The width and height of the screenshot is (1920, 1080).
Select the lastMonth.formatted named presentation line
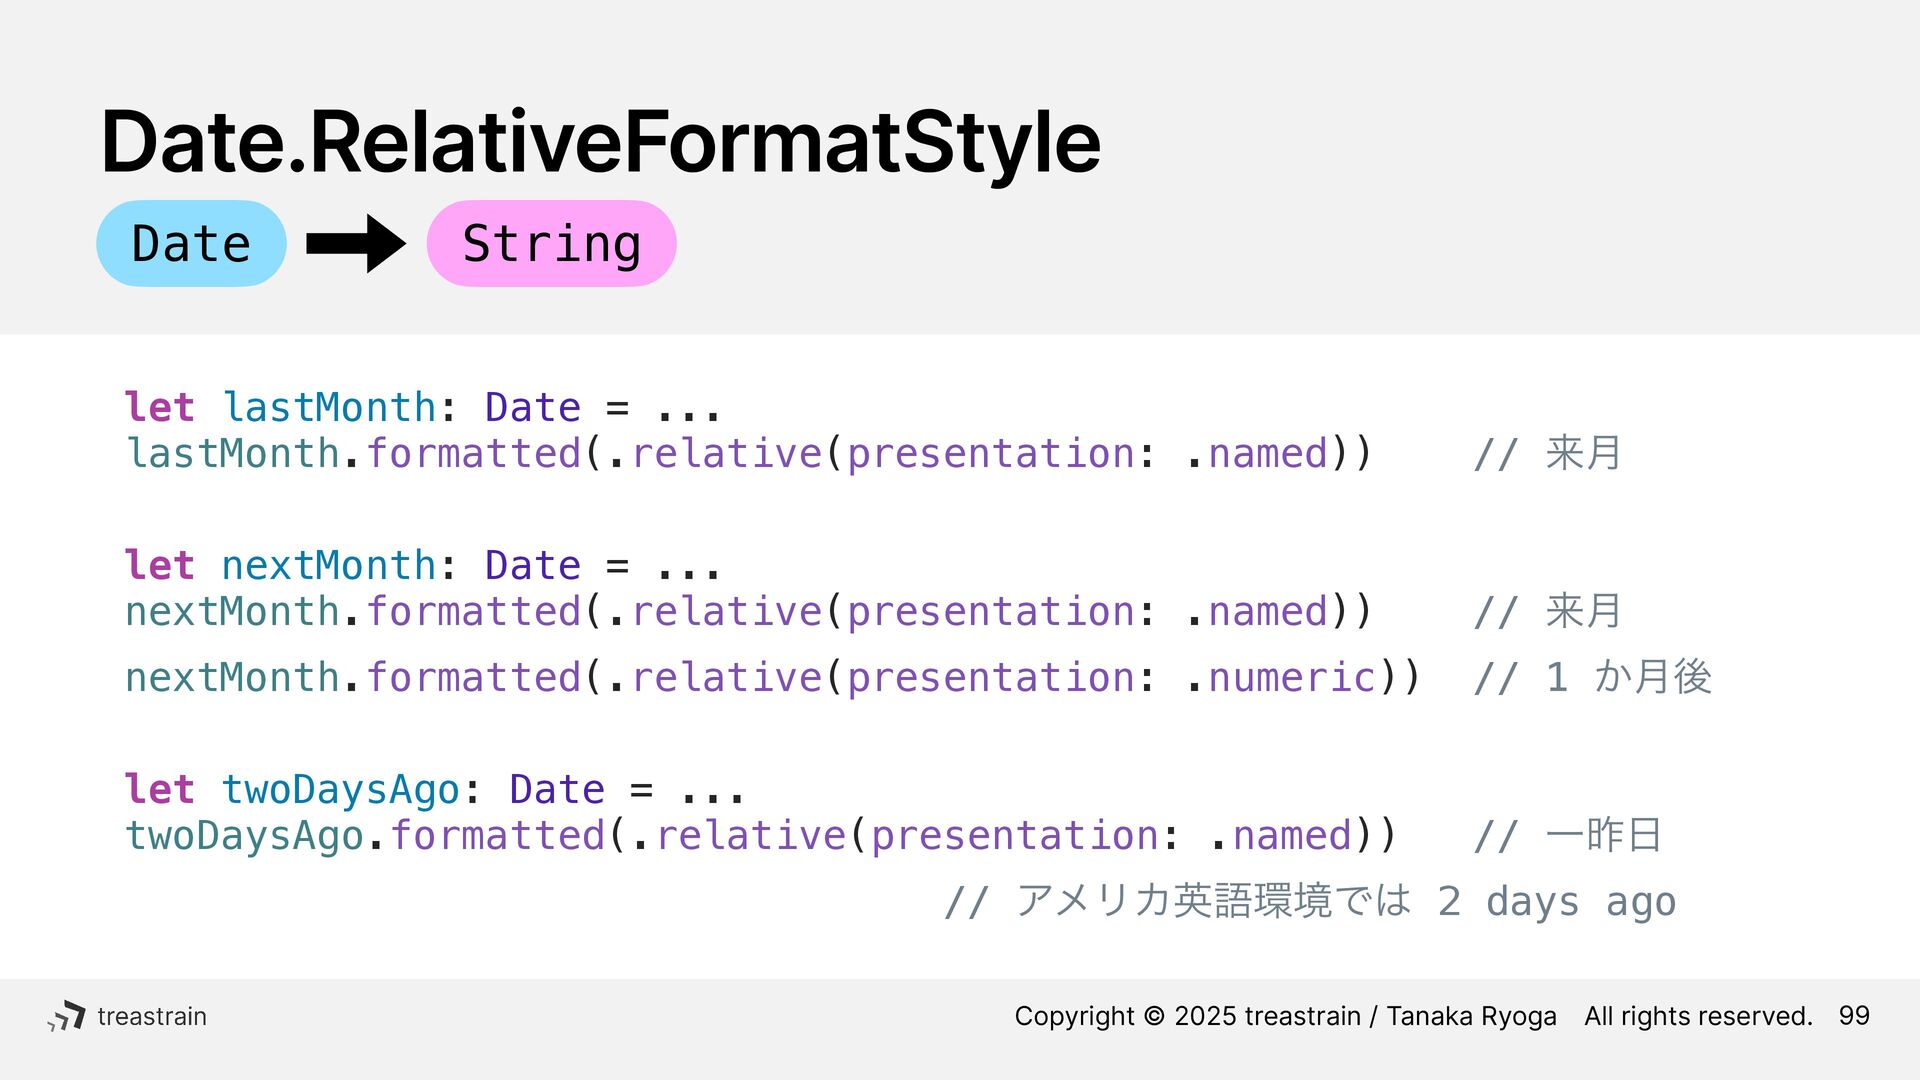(x=748, y=454)
